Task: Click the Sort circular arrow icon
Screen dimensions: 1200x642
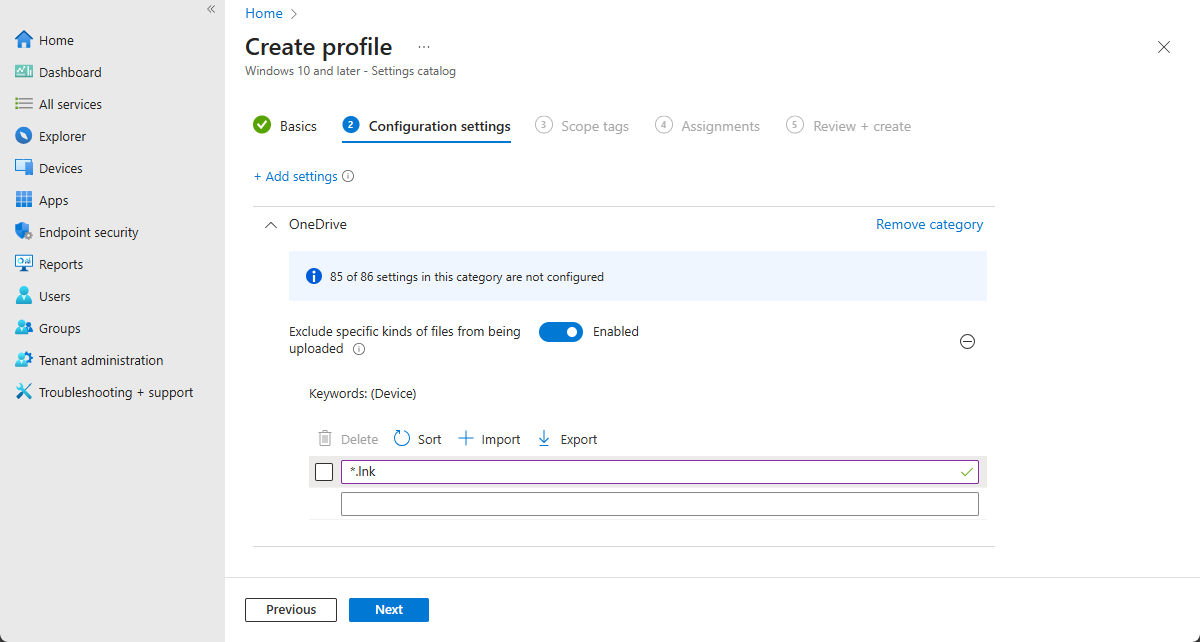Action: tap(402, 438)
